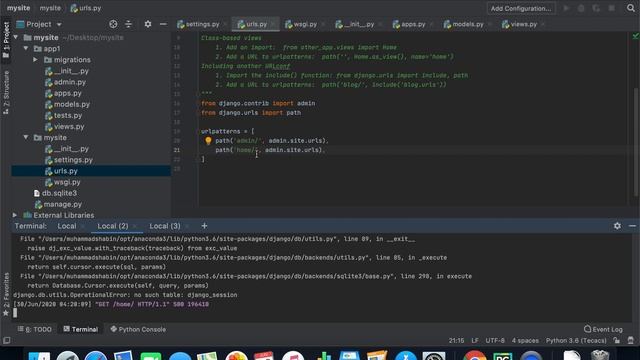Click Collapse All icon in Project panel
The width and height of the screenshot is (640, 360).
click(x=128, y=24)
